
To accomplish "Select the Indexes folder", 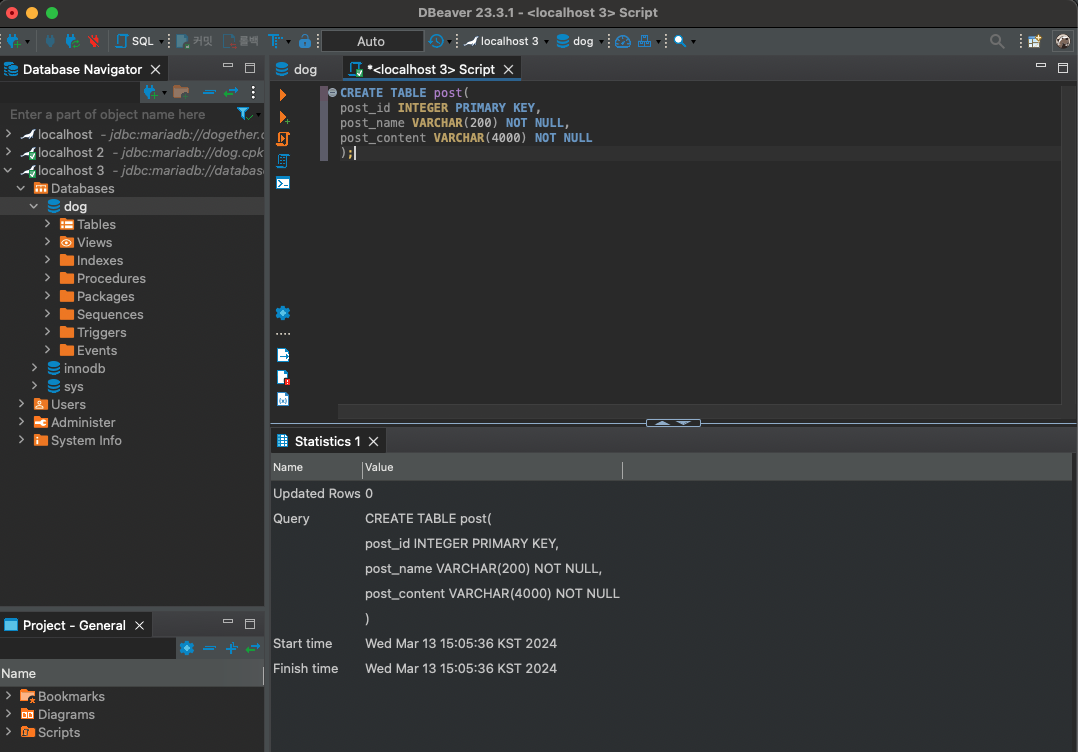I will [91, 261].
